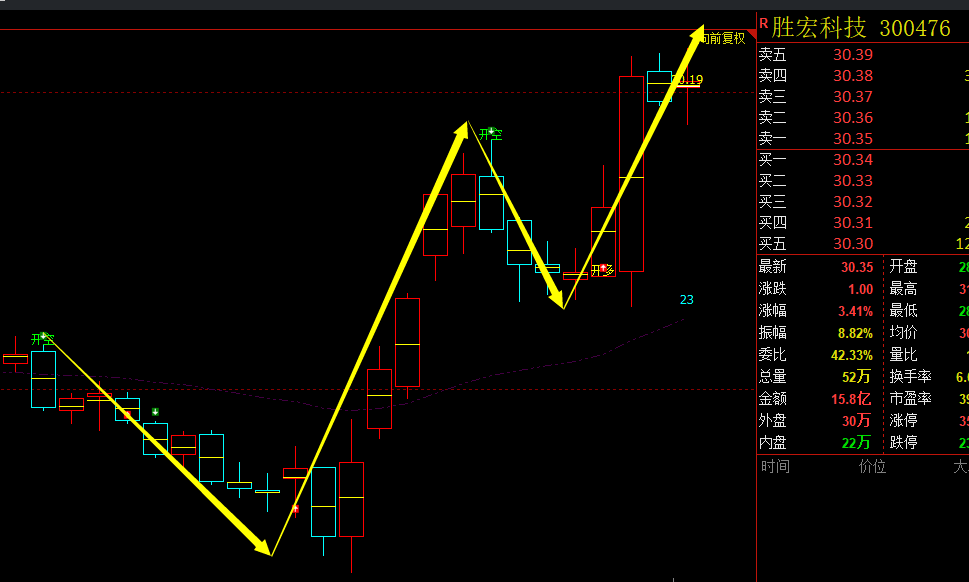The height and width of the screenshot is (582, 969).
Task: Click the 开空 marker at the middle peak
Action: click(490, 133)
